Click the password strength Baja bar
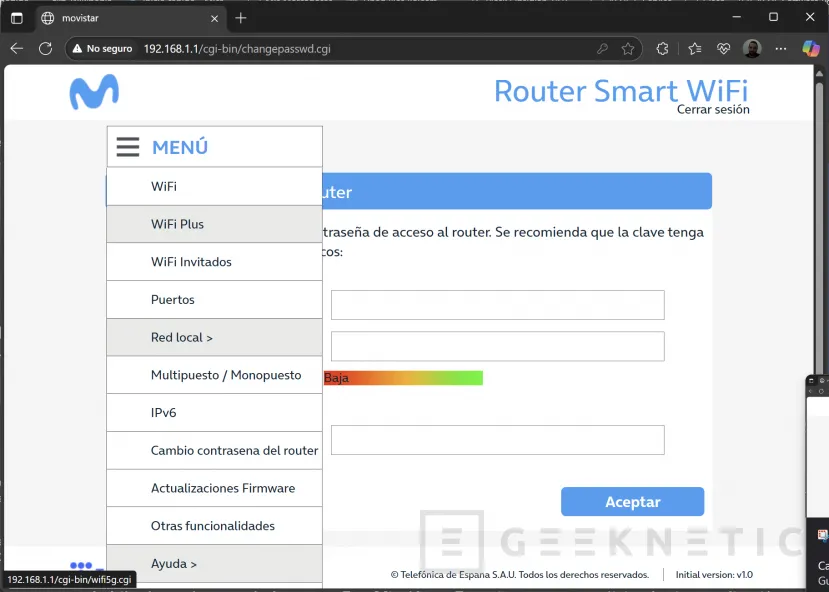This screenshot has width=829, height=592. click(x=403, y=378)
